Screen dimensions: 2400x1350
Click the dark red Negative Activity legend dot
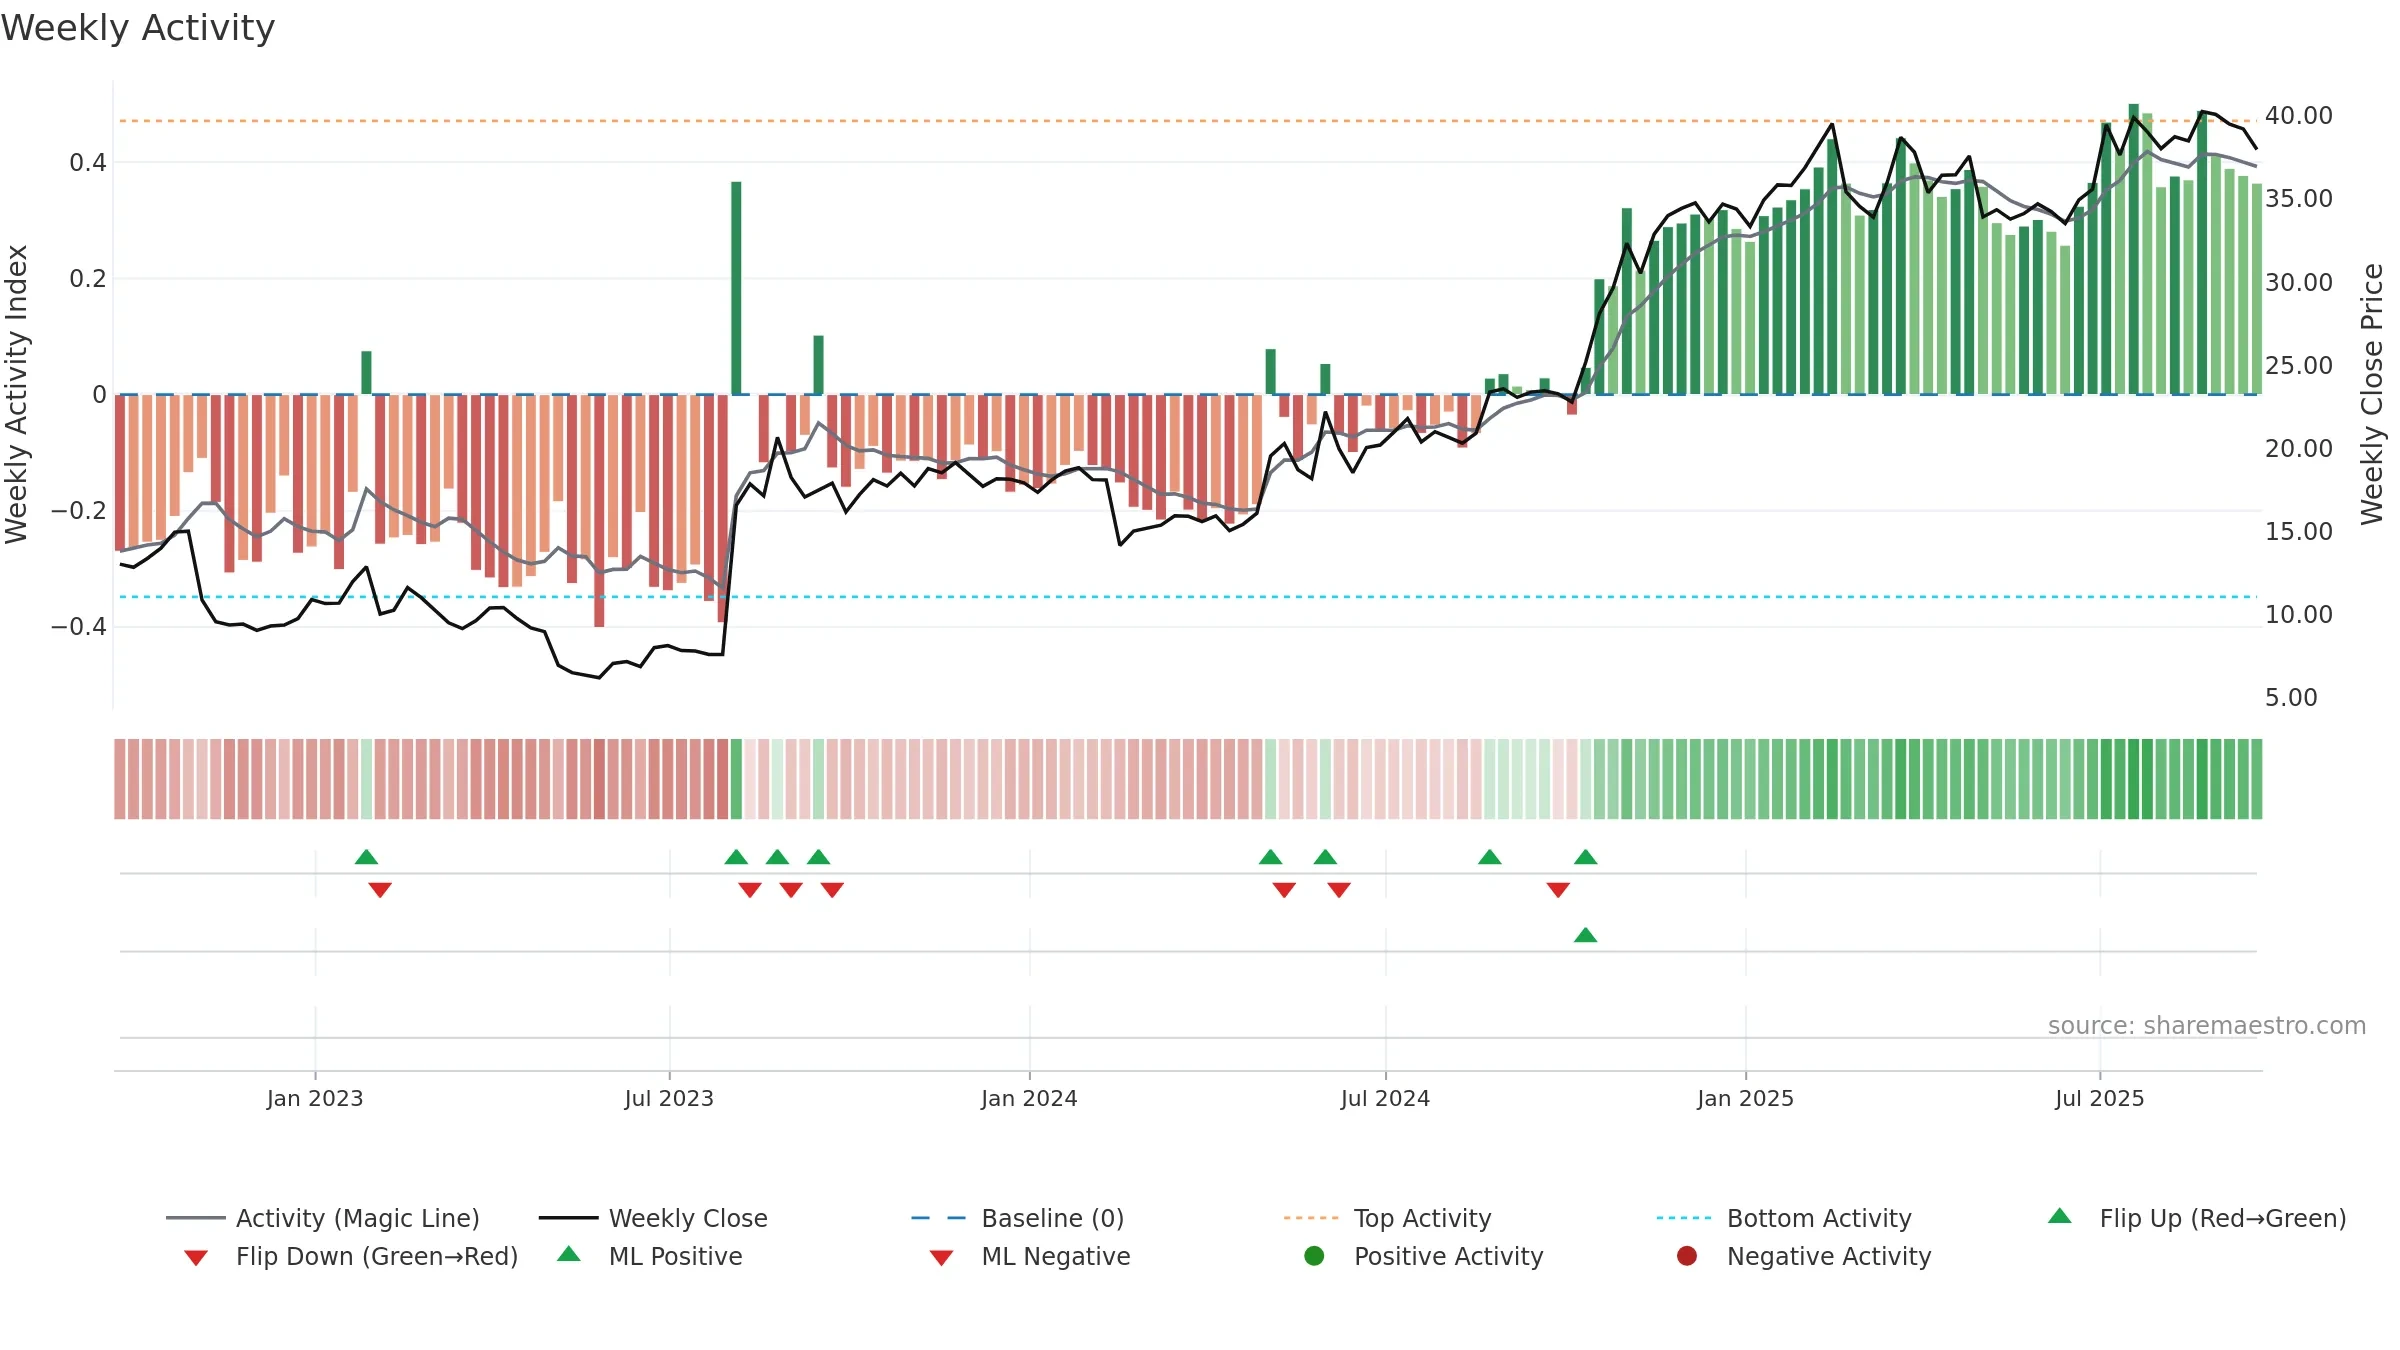click(x=1687, y=1256)
